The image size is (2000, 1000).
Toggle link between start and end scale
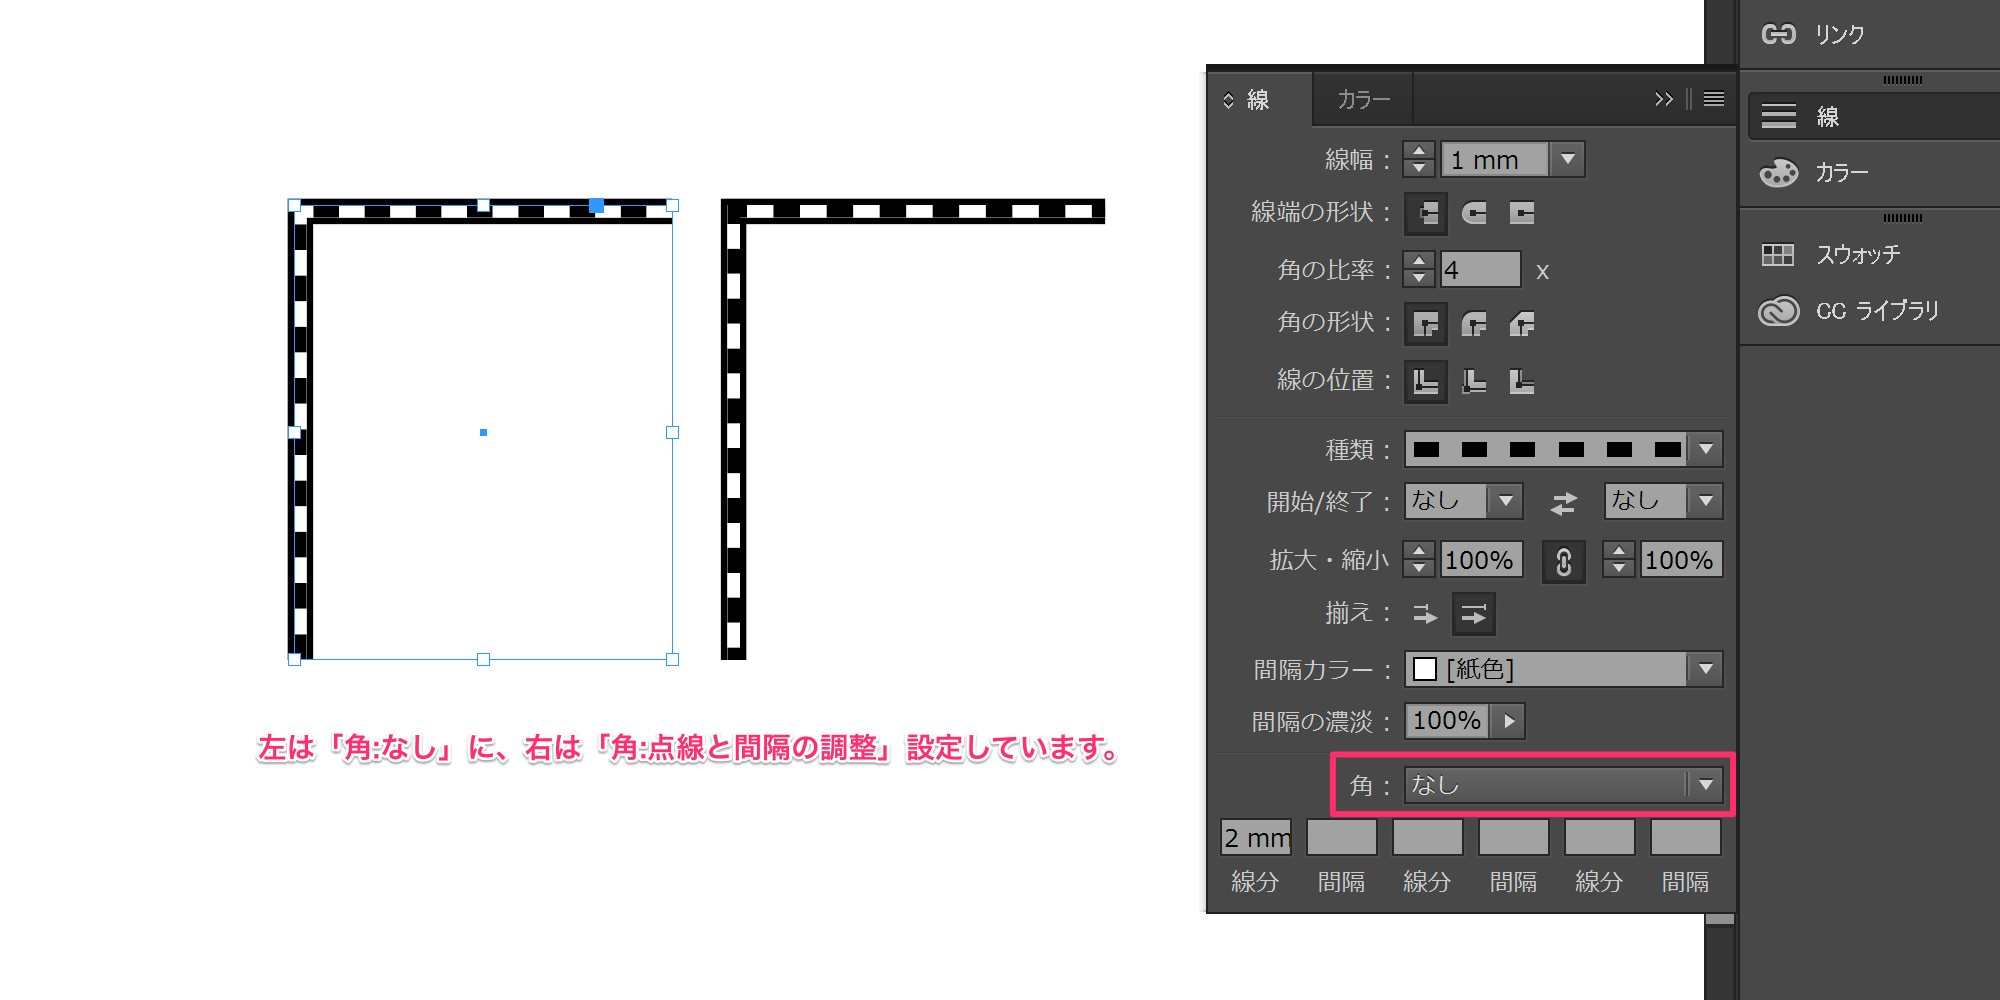point(1564,561)
